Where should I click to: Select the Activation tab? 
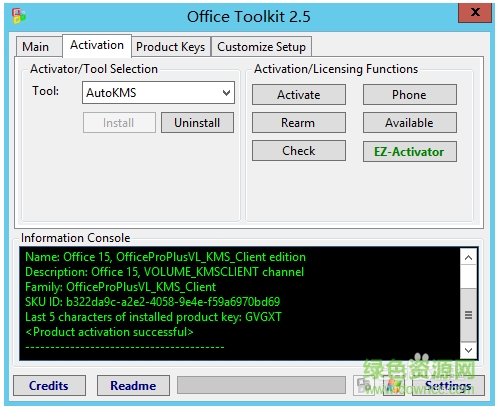point(97,45)
